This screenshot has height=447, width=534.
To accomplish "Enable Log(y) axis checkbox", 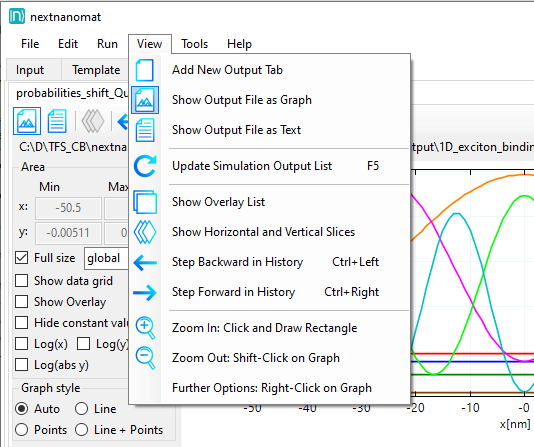I will (x=83, y=344).
